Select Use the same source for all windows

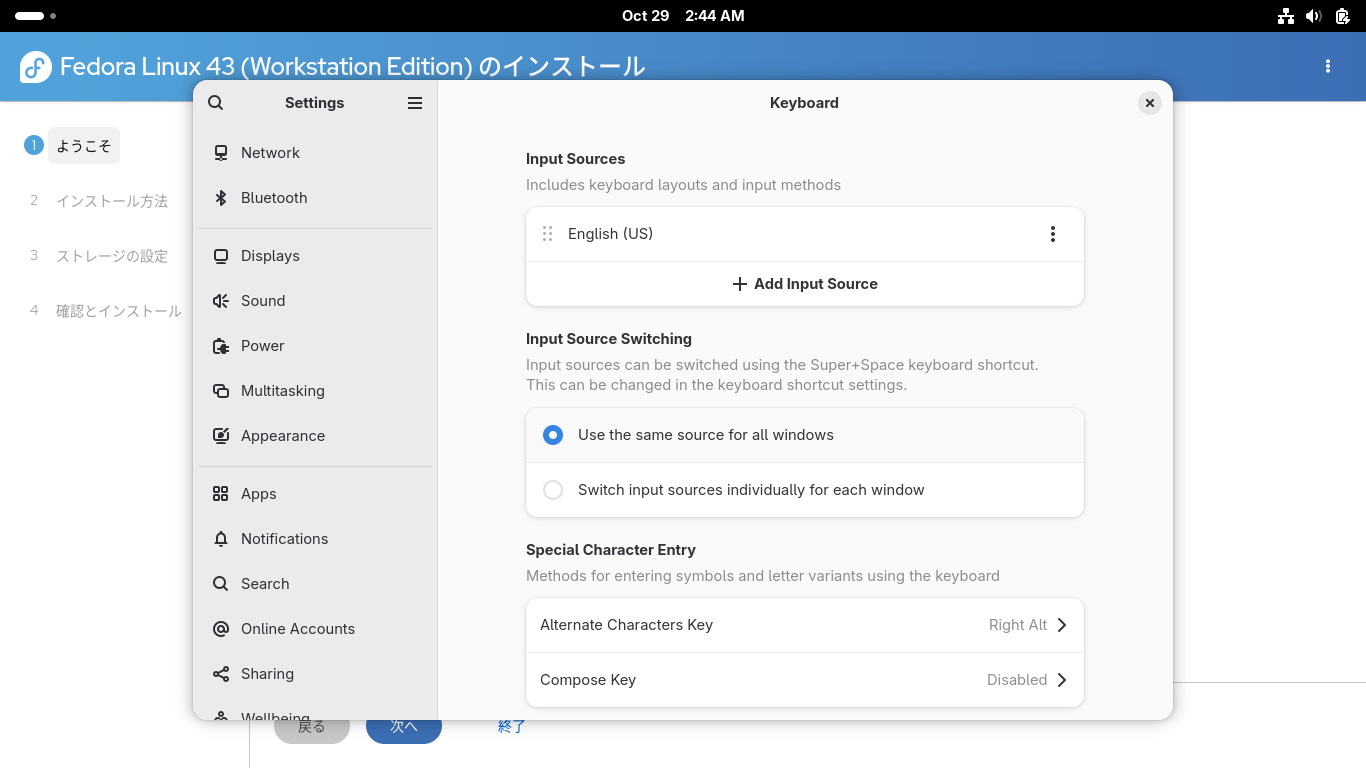coord(553,435)
